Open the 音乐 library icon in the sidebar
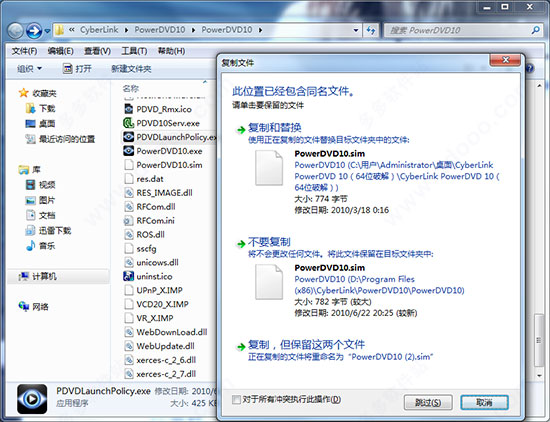 point(31,246)
